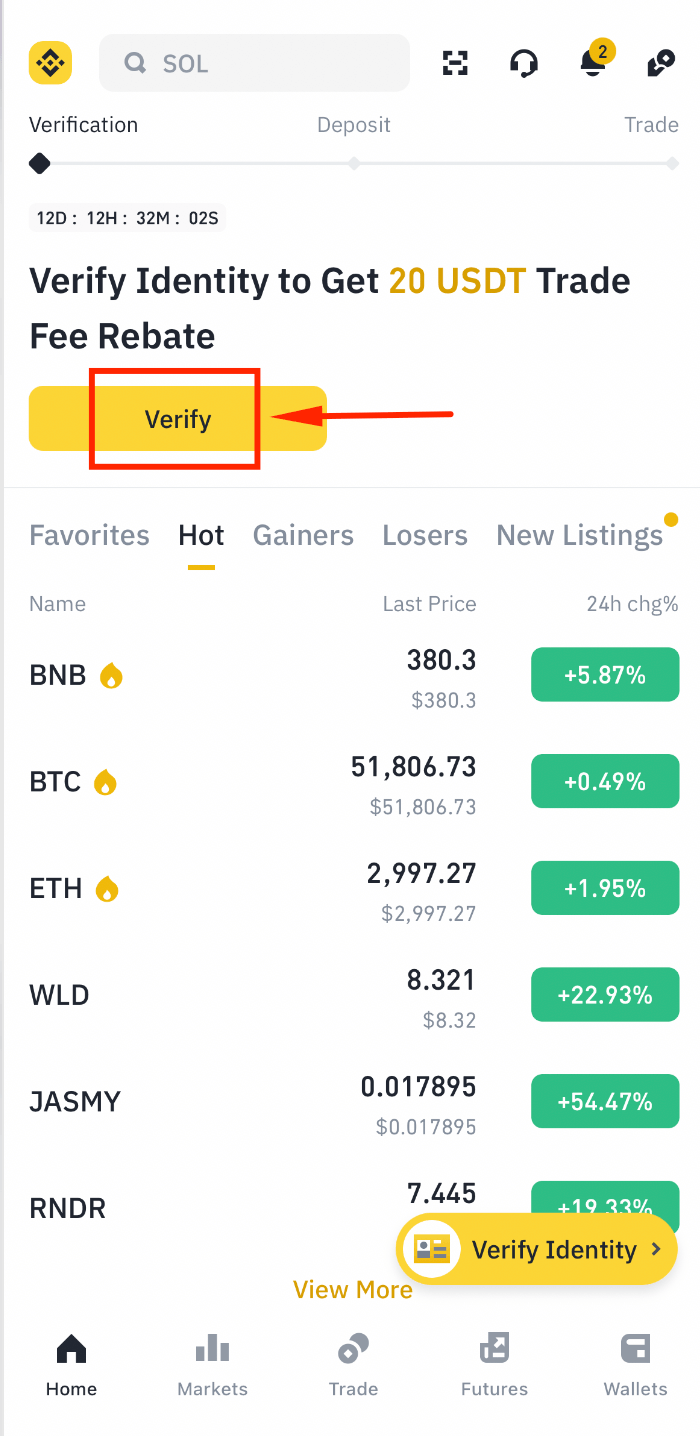Open the QR scan icon
700x1436 pixels.
[x=455, y=63]
